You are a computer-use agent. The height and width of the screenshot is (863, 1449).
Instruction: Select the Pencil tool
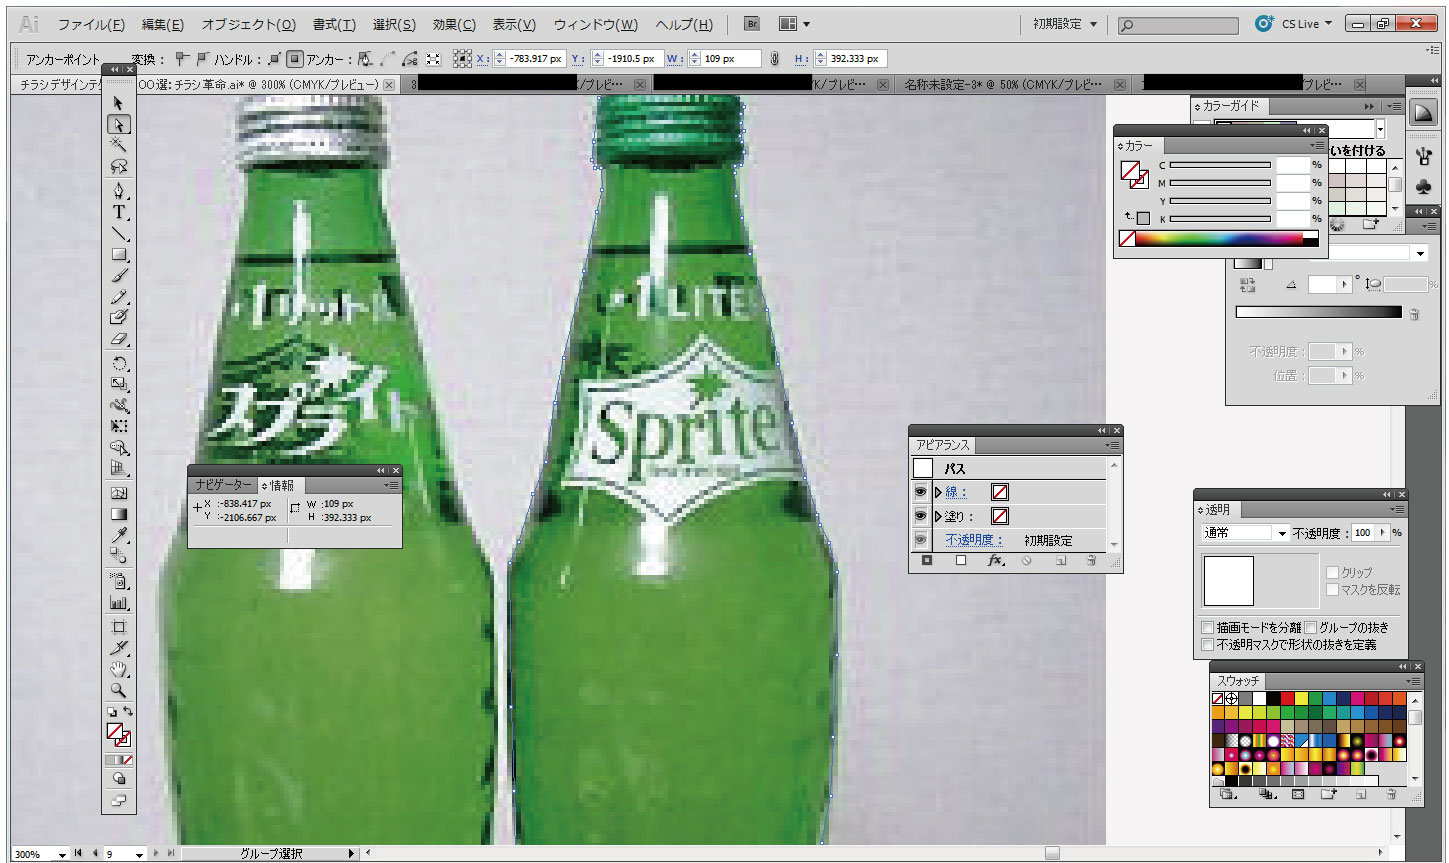click(x=119, y=296)
